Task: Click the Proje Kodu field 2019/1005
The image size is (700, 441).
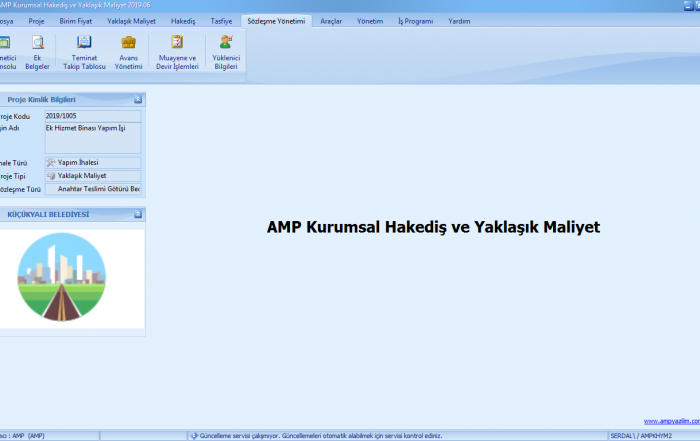Action: pyautogui.click(x=92, y=116)
